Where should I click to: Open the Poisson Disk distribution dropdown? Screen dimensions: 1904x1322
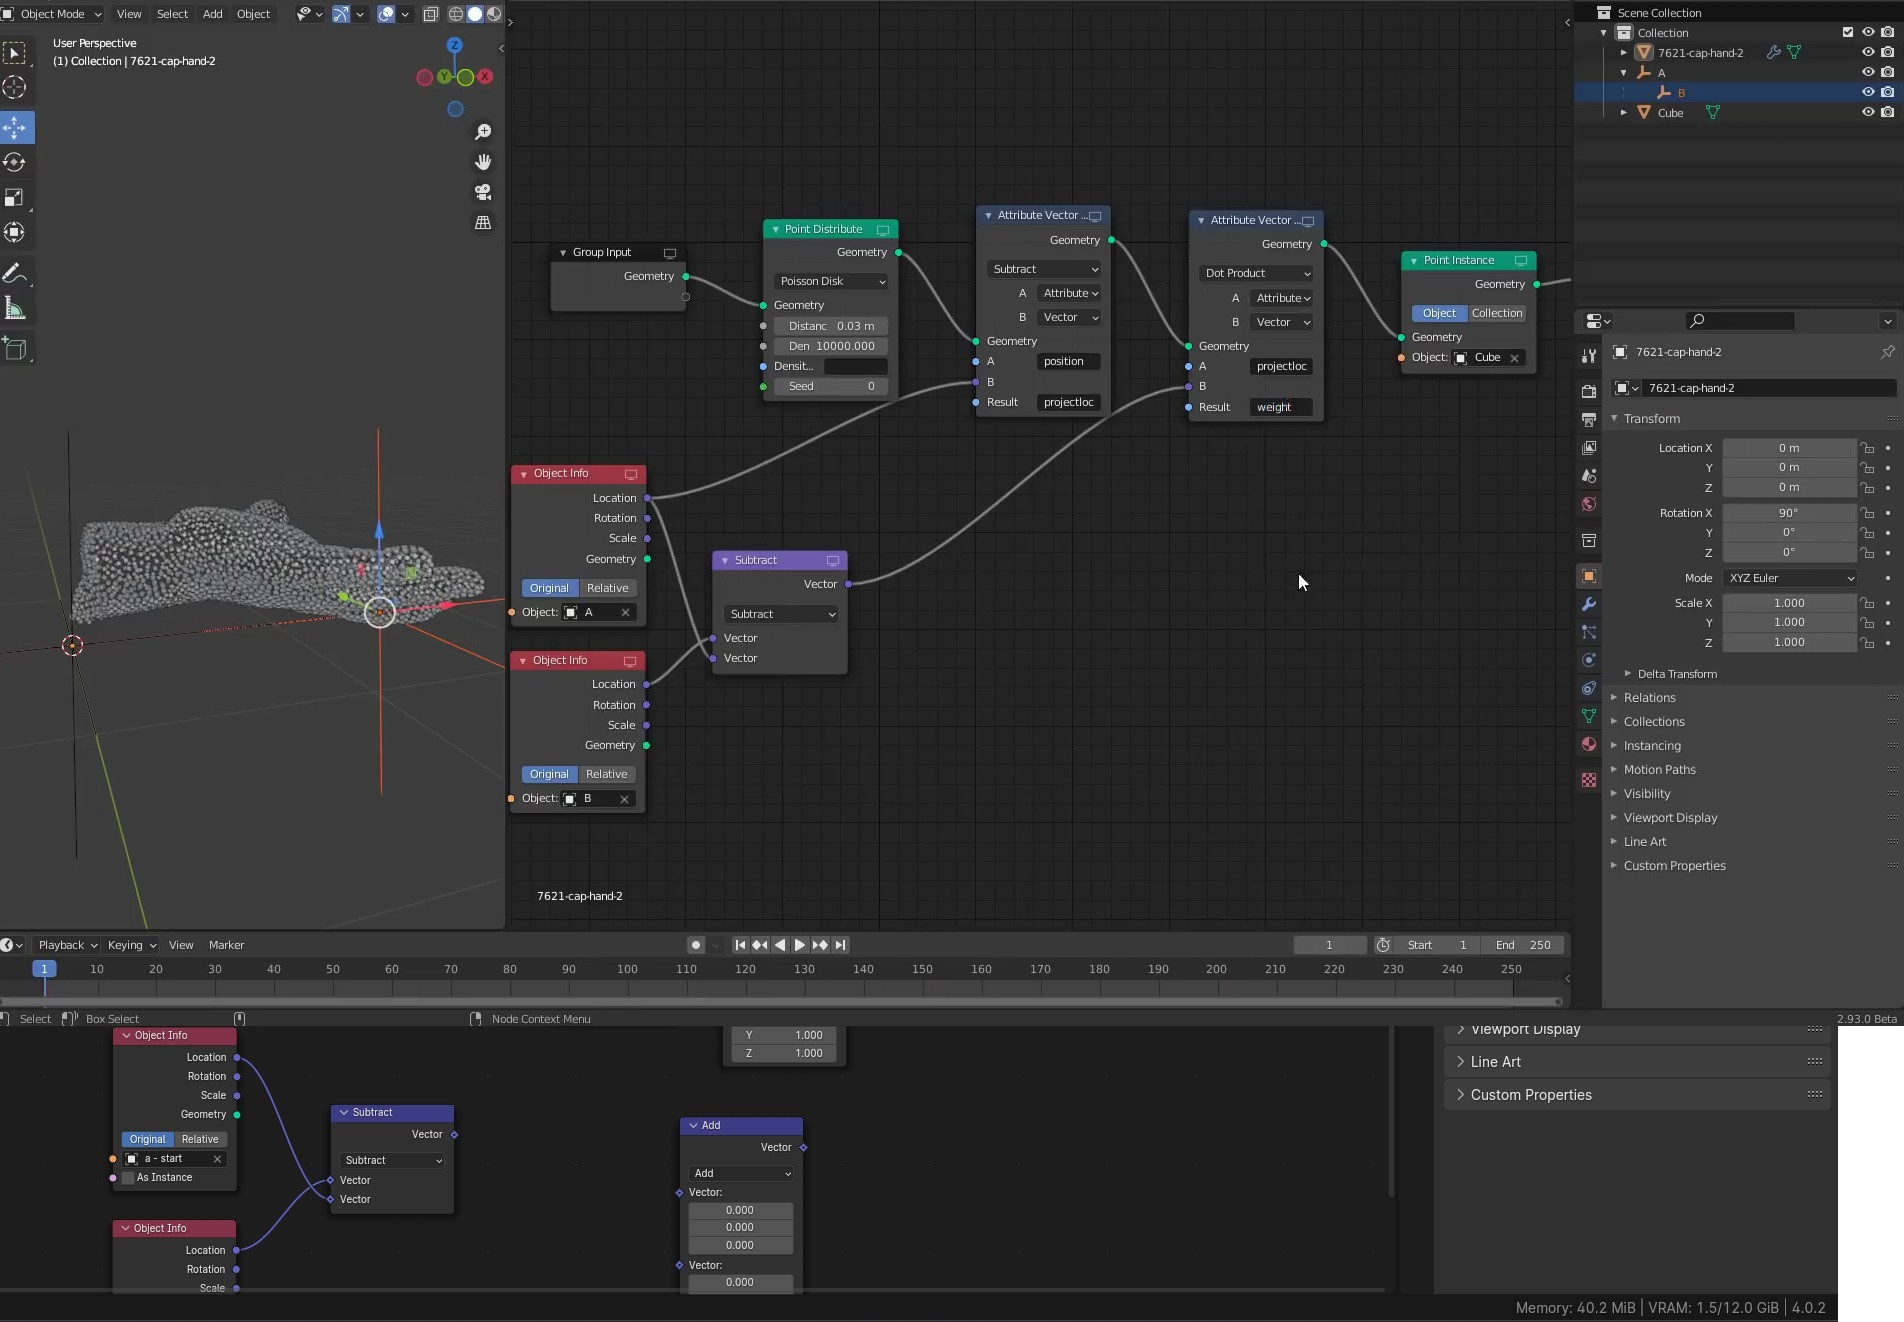(831, 281)
